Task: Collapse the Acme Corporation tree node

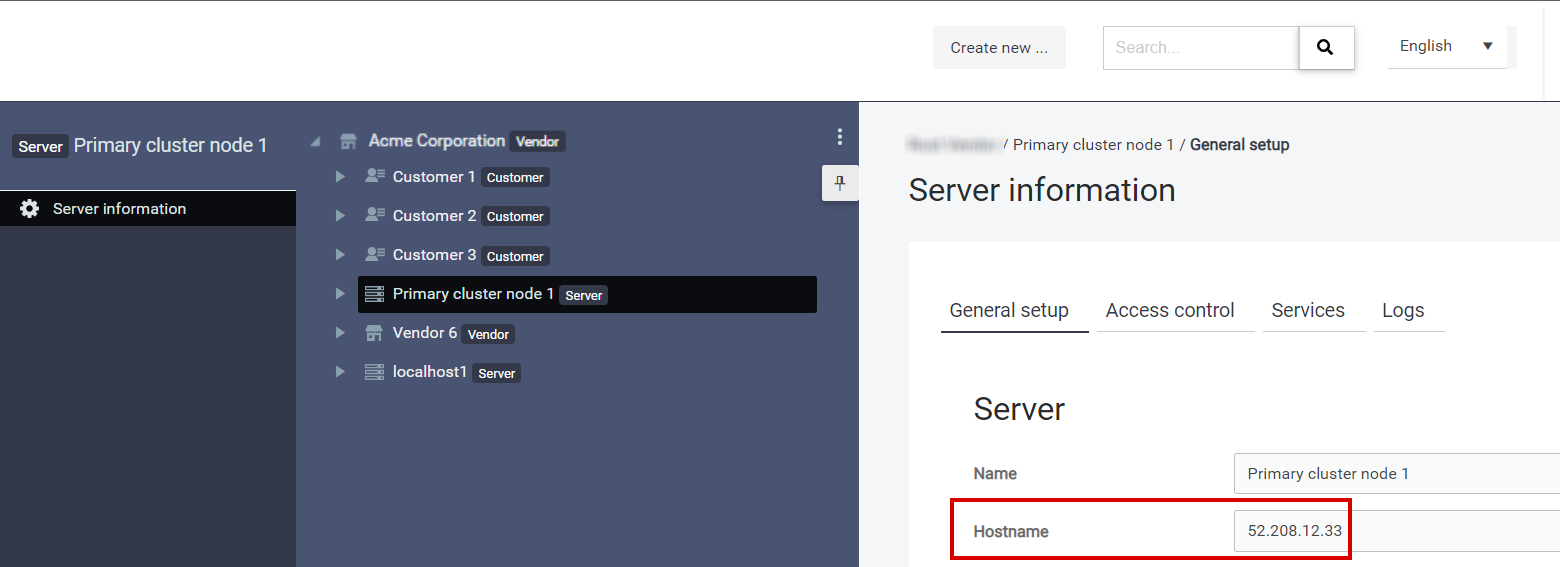Action: [x=316, y=142]
